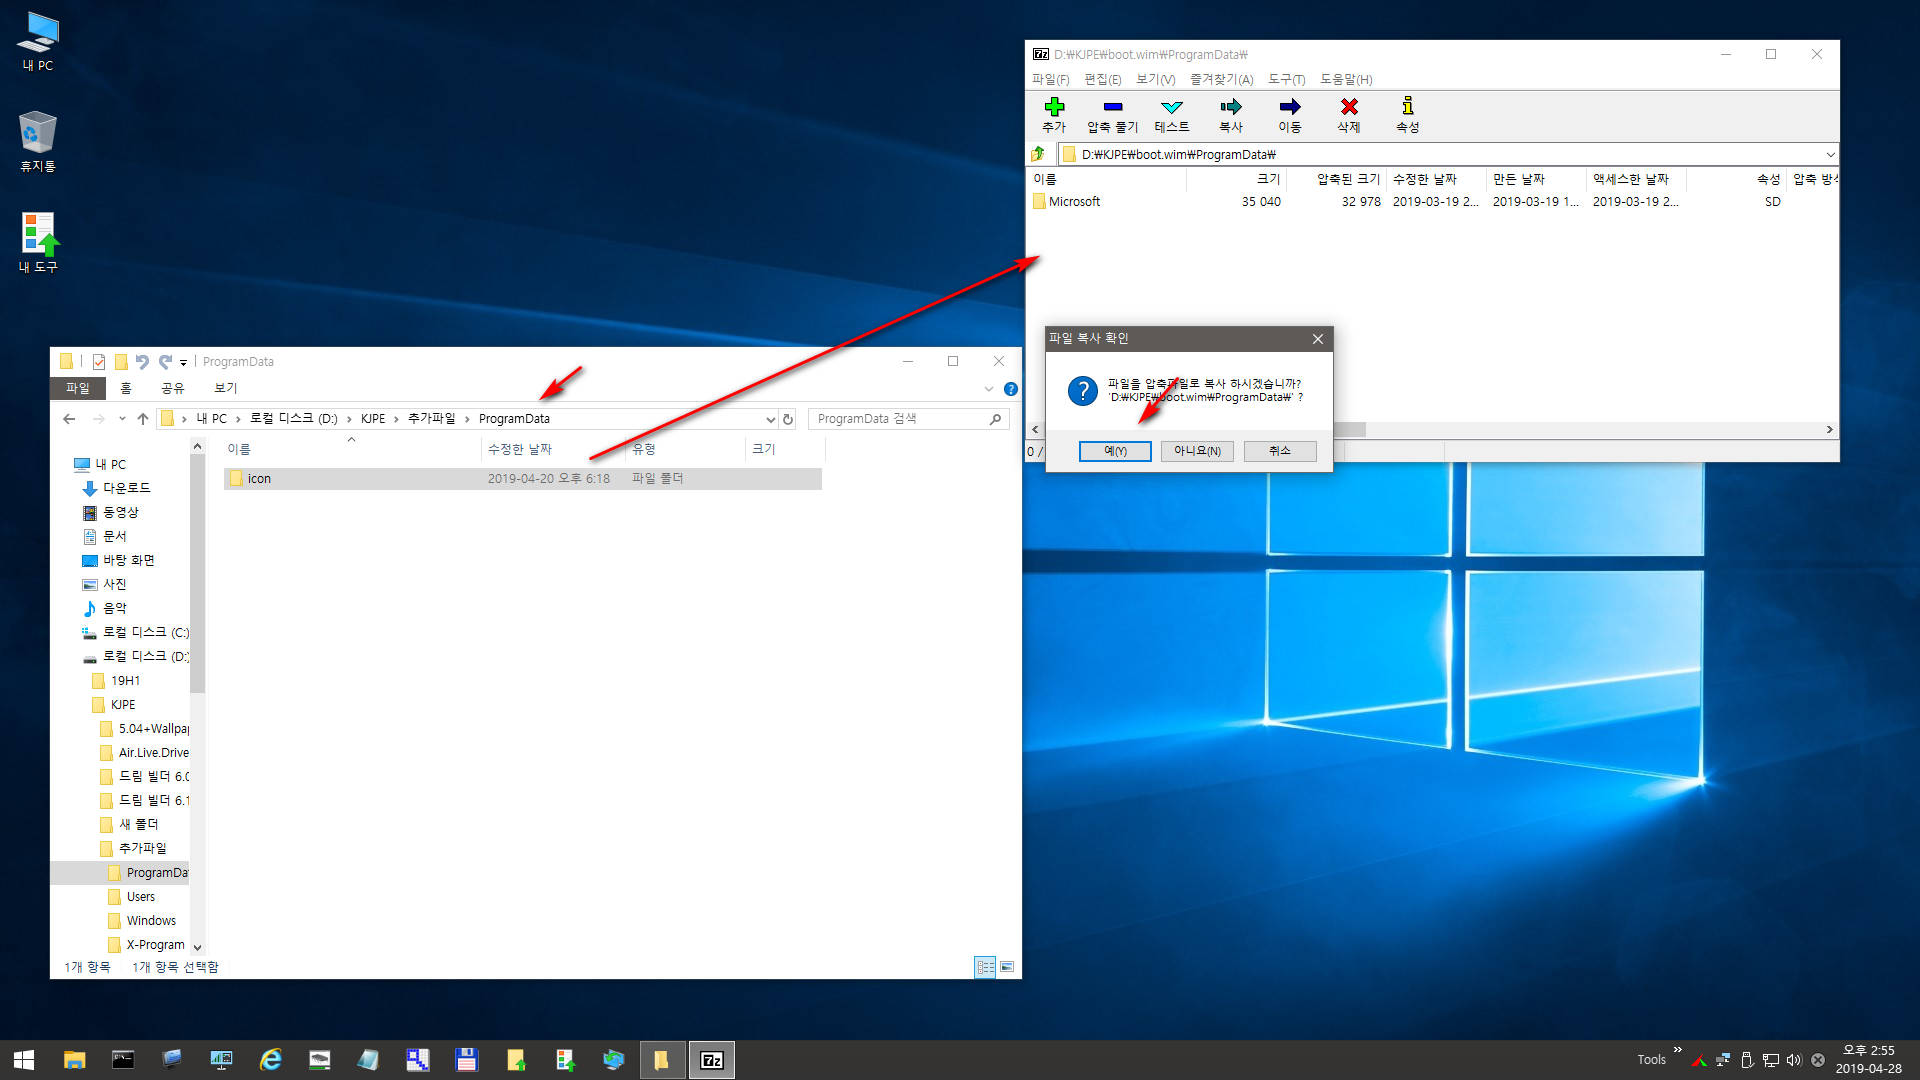
Task: Refresh the Explorer address bar
Action: pos(788,419)
